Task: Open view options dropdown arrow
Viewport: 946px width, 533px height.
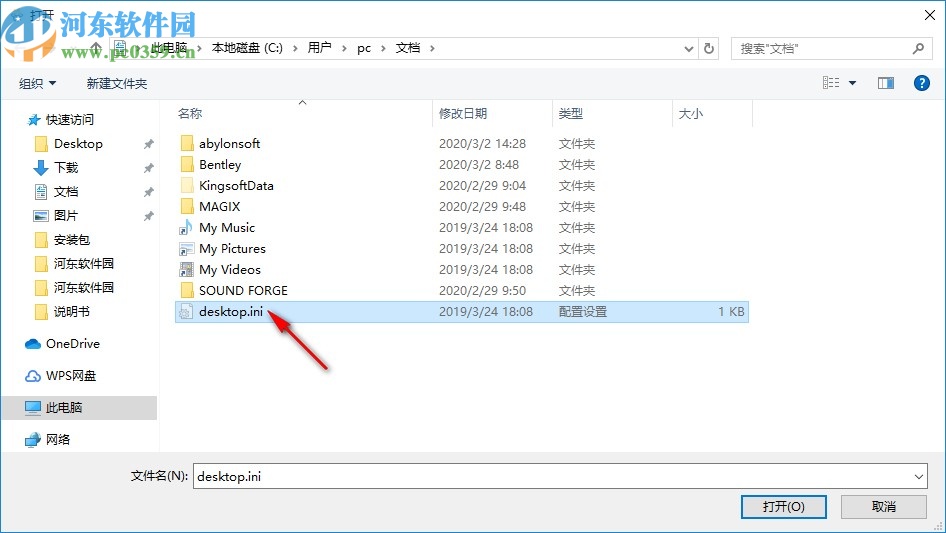Action: coord(852,83)
